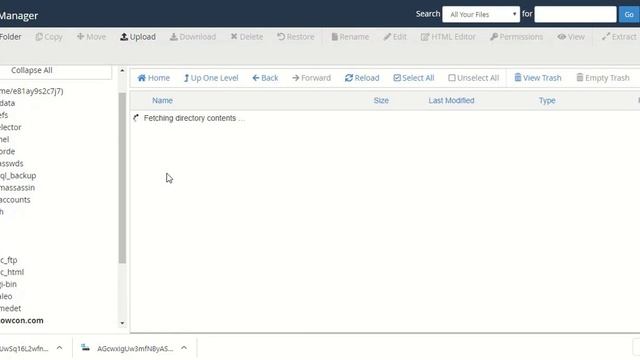
Task: Click the View eye icon
Action: coord(562,37)
